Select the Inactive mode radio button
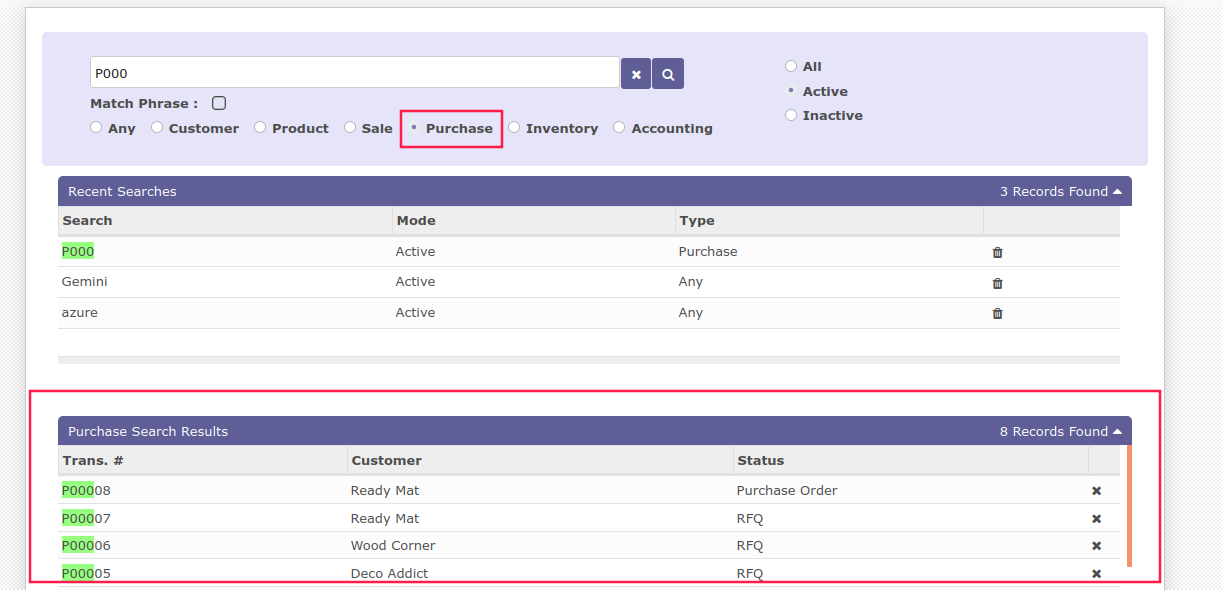The height and width of the screenshot is (590, 1222). [x=791, y=115]
